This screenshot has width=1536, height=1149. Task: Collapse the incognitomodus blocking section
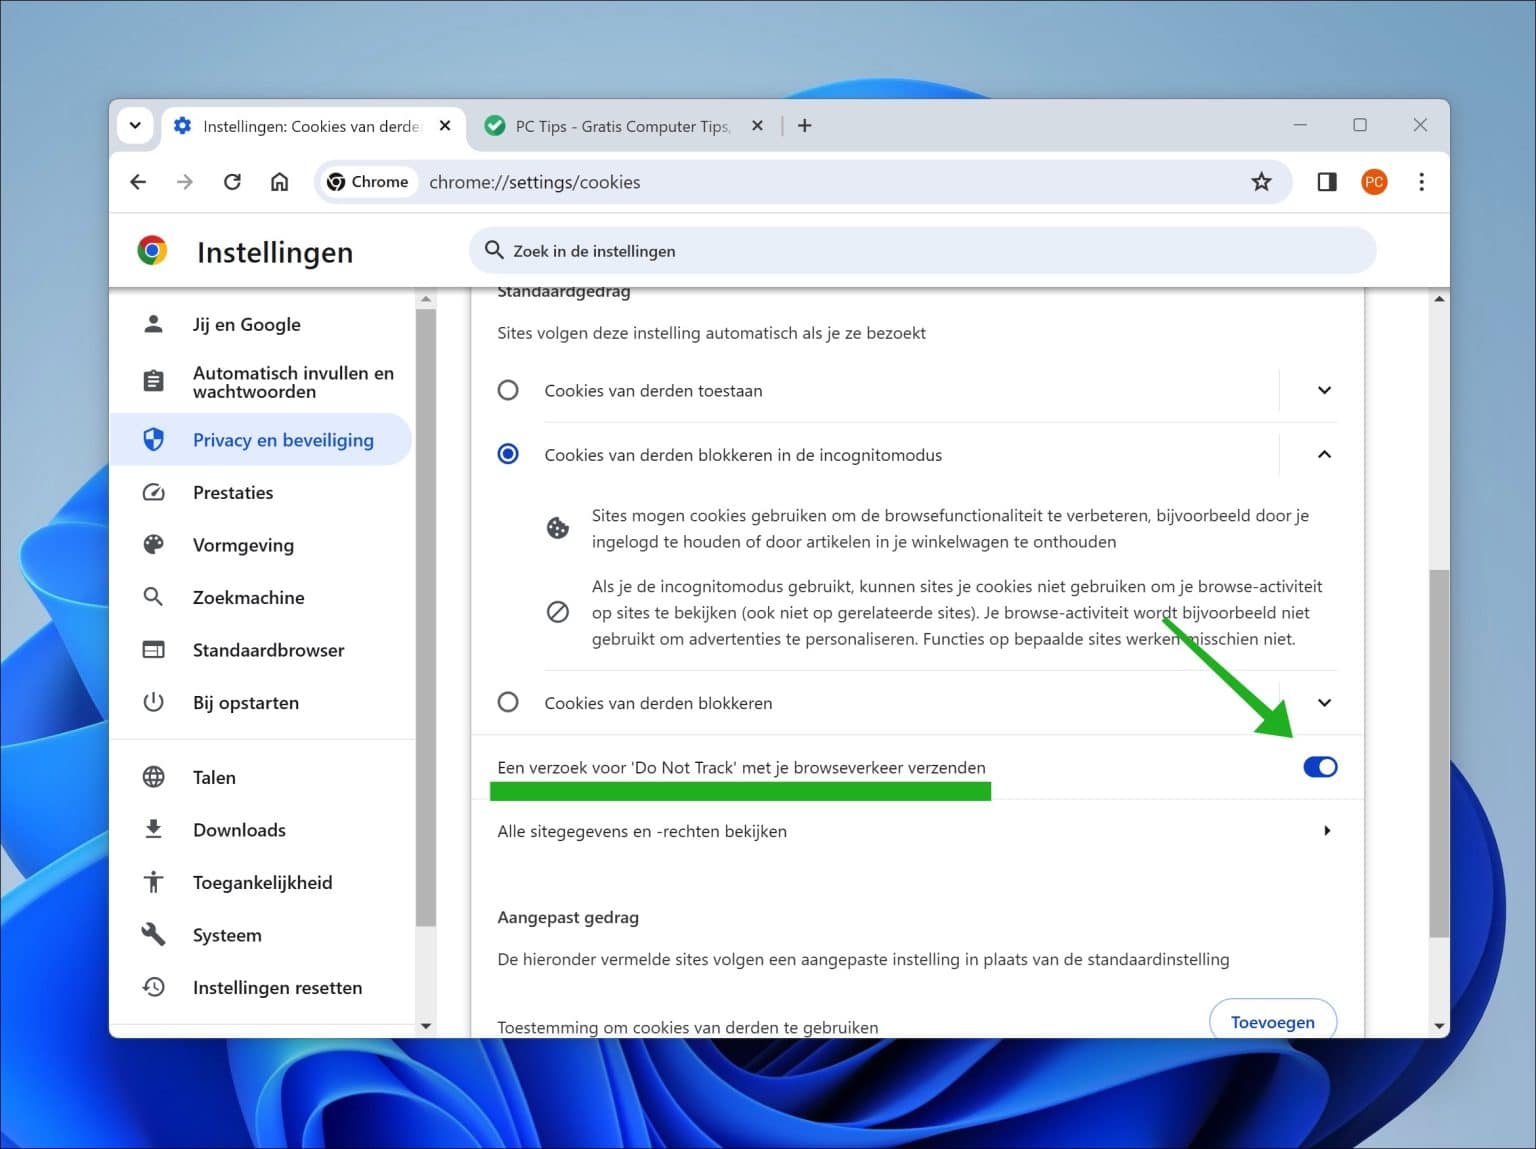(x=1324, y=454)
